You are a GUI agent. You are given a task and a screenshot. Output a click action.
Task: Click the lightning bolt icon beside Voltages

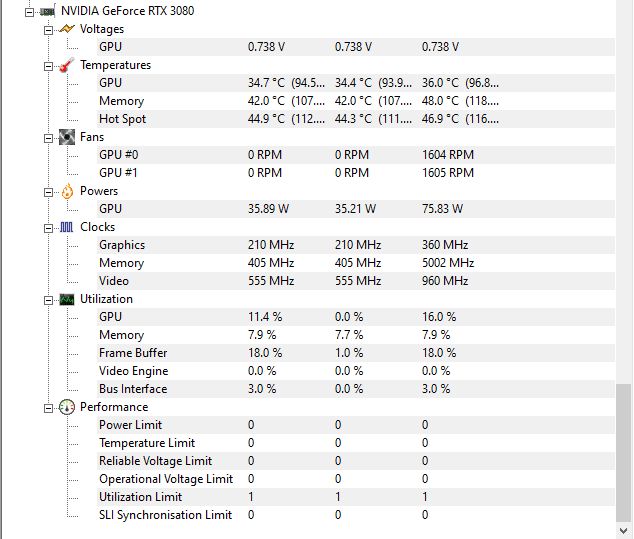pos(66,29)
